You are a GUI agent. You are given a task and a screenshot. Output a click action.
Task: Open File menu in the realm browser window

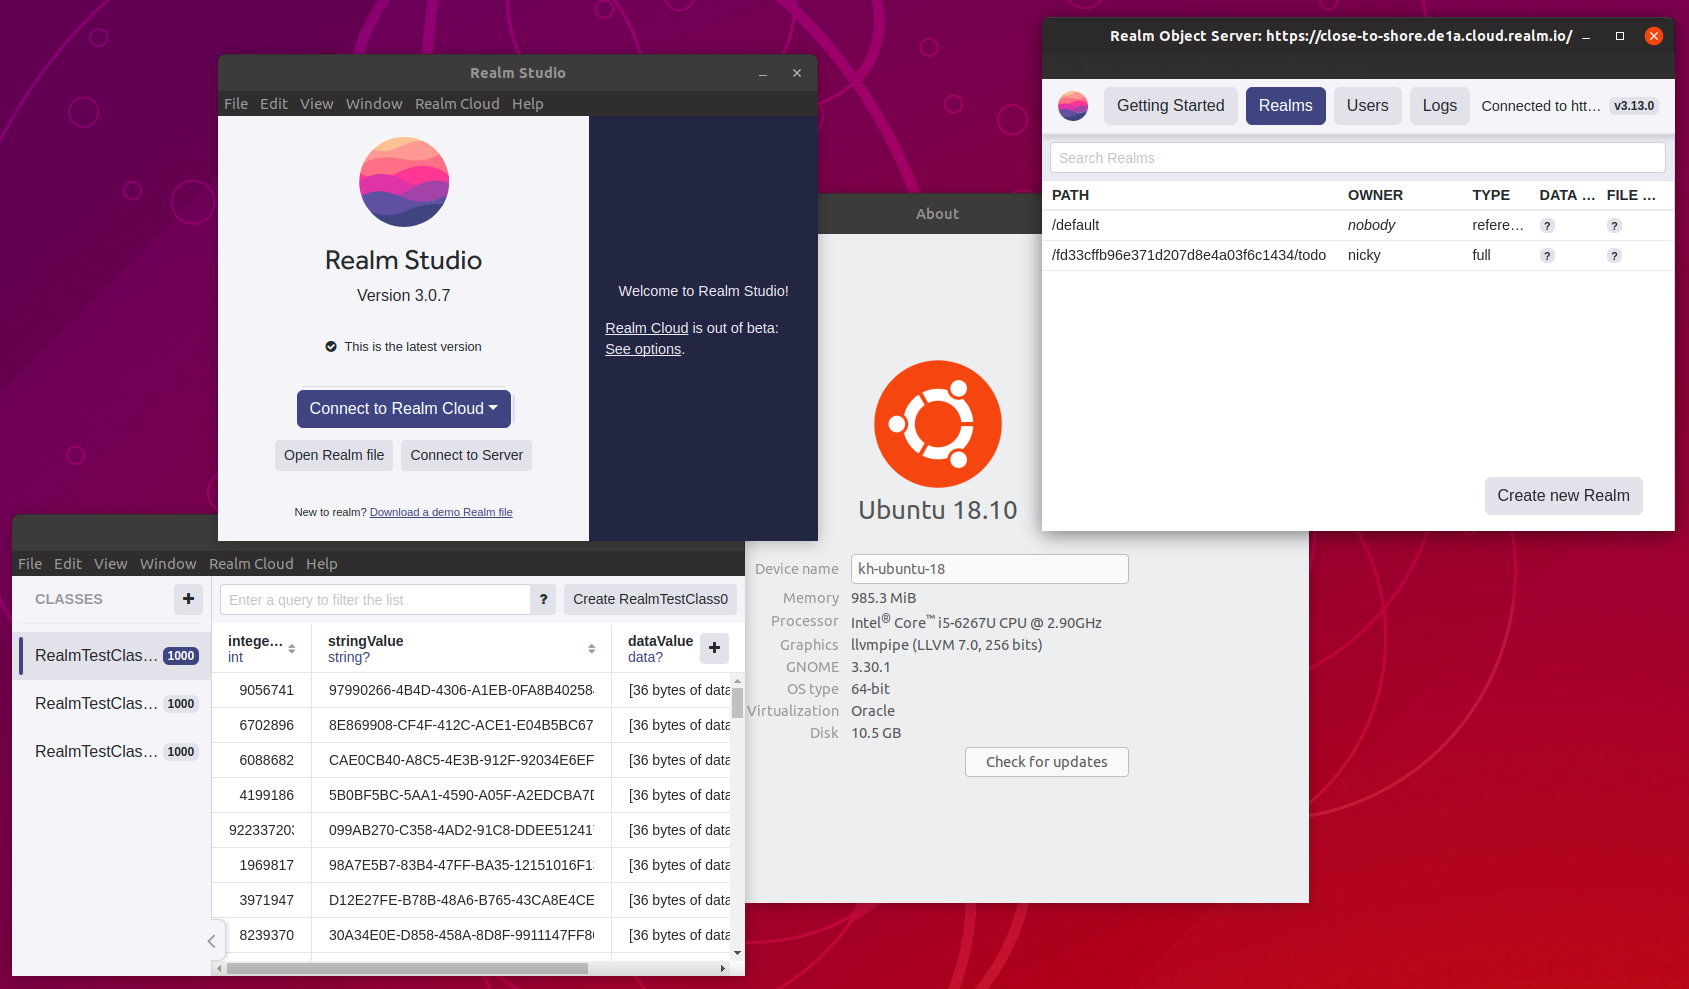(x=30, y=564)
